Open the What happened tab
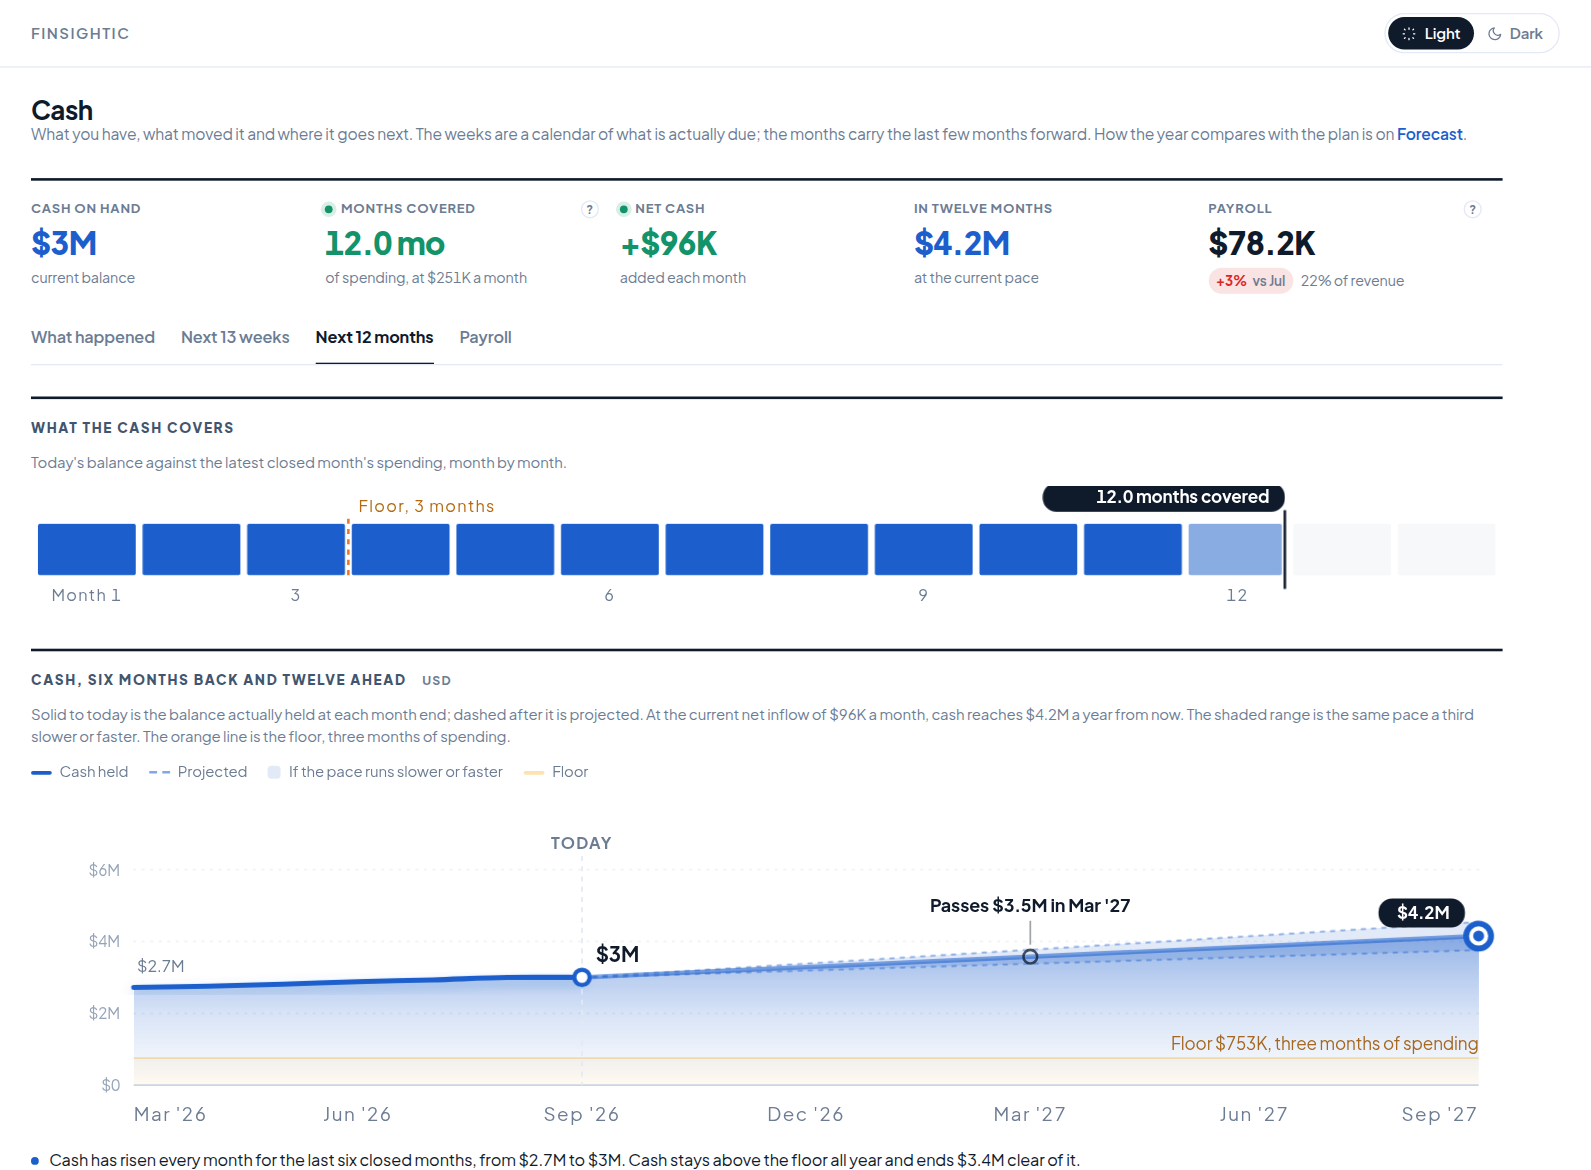1591x1170 pixels. 93,338
